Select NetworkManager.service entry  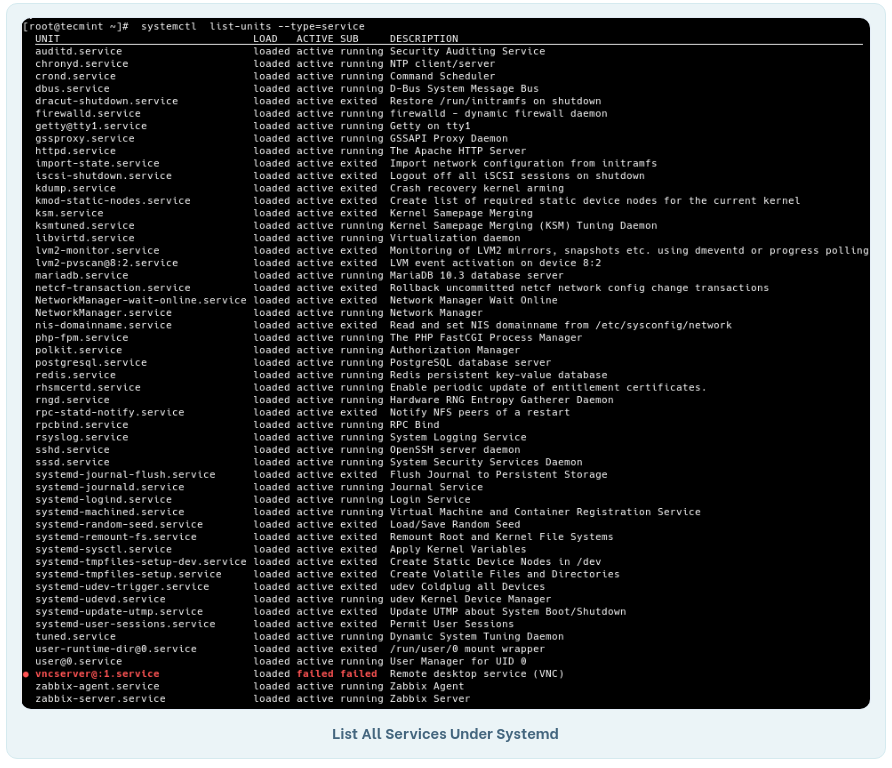pyautogui.click(x=104, y=313)
